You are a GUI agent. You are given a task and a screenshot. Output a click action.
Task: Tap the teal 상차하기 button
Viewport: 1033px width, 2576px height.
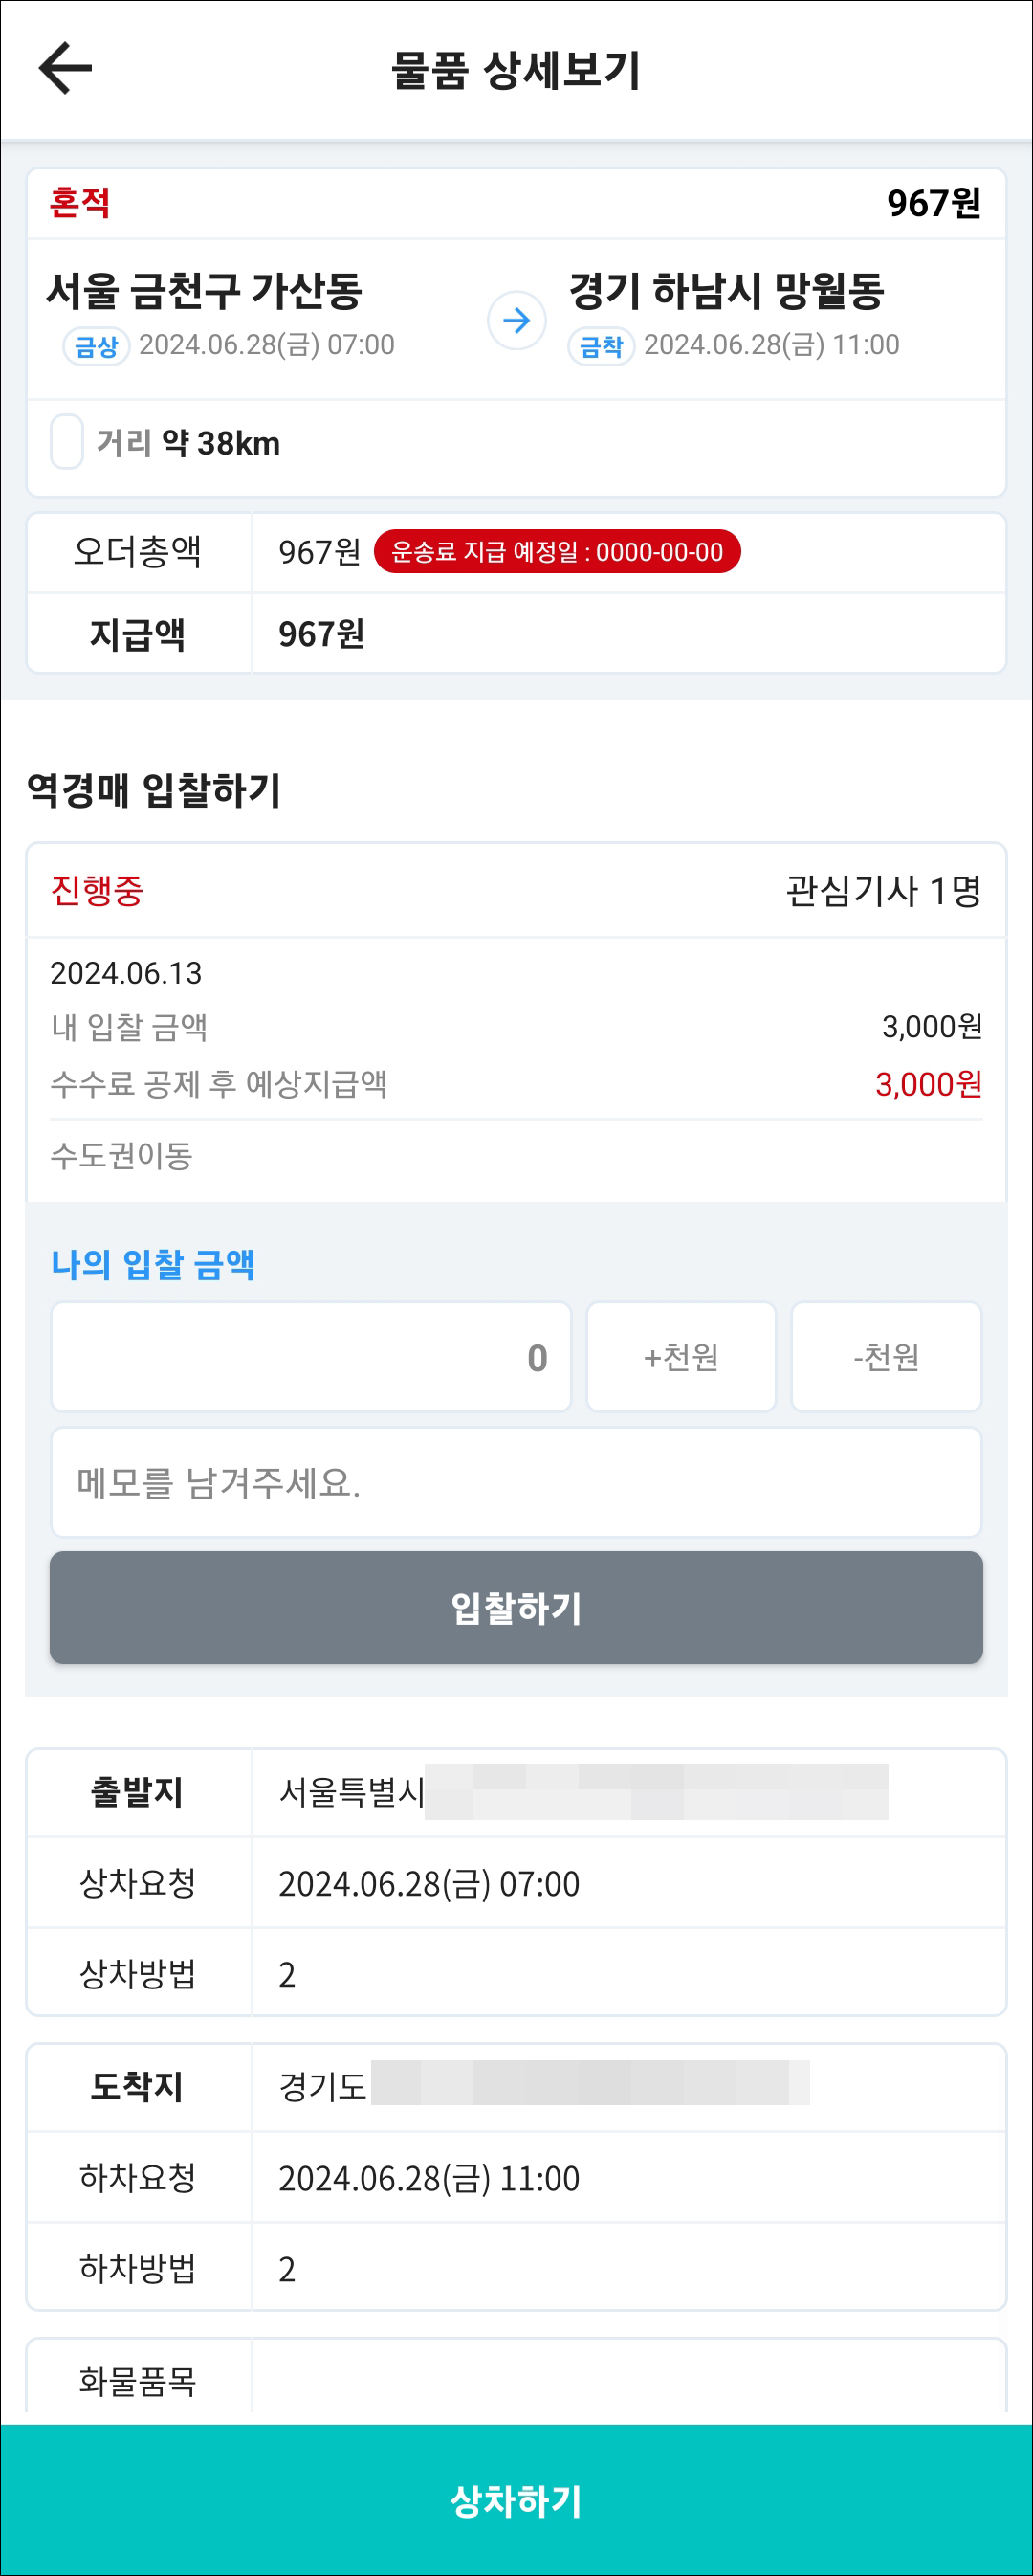516,2500
